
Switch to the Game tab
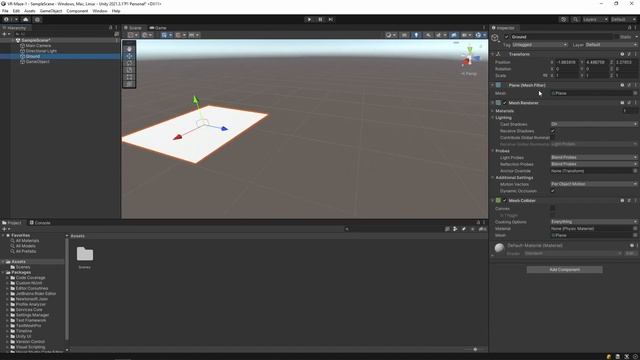(158, 28)
